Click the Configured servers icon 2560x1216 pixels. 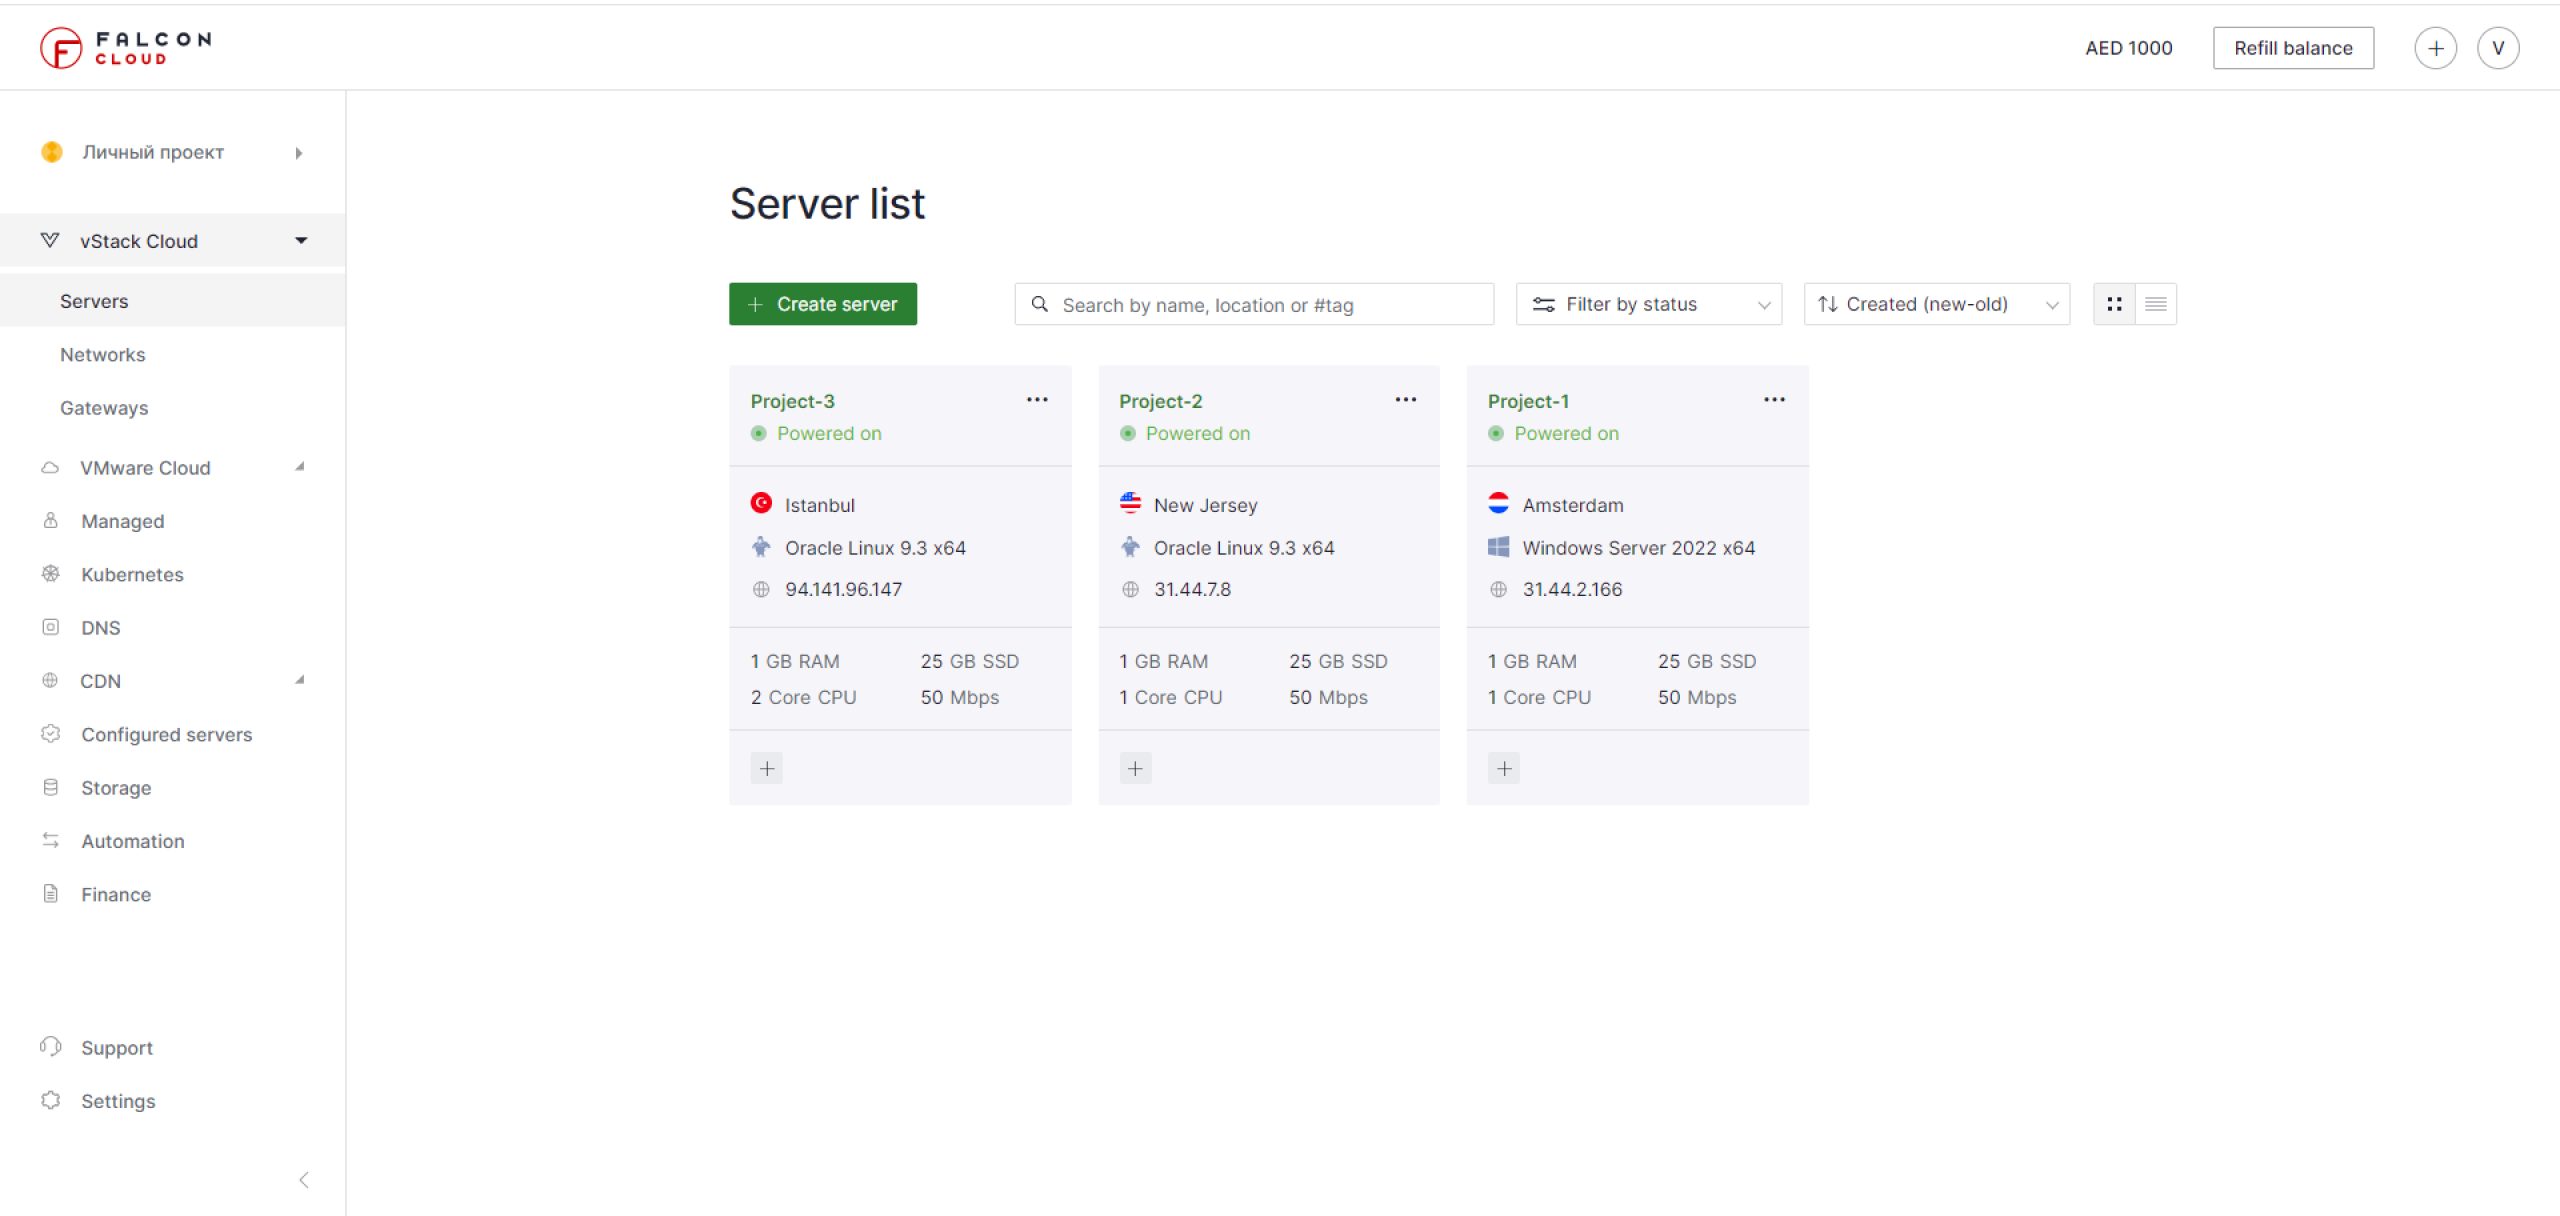50,733
